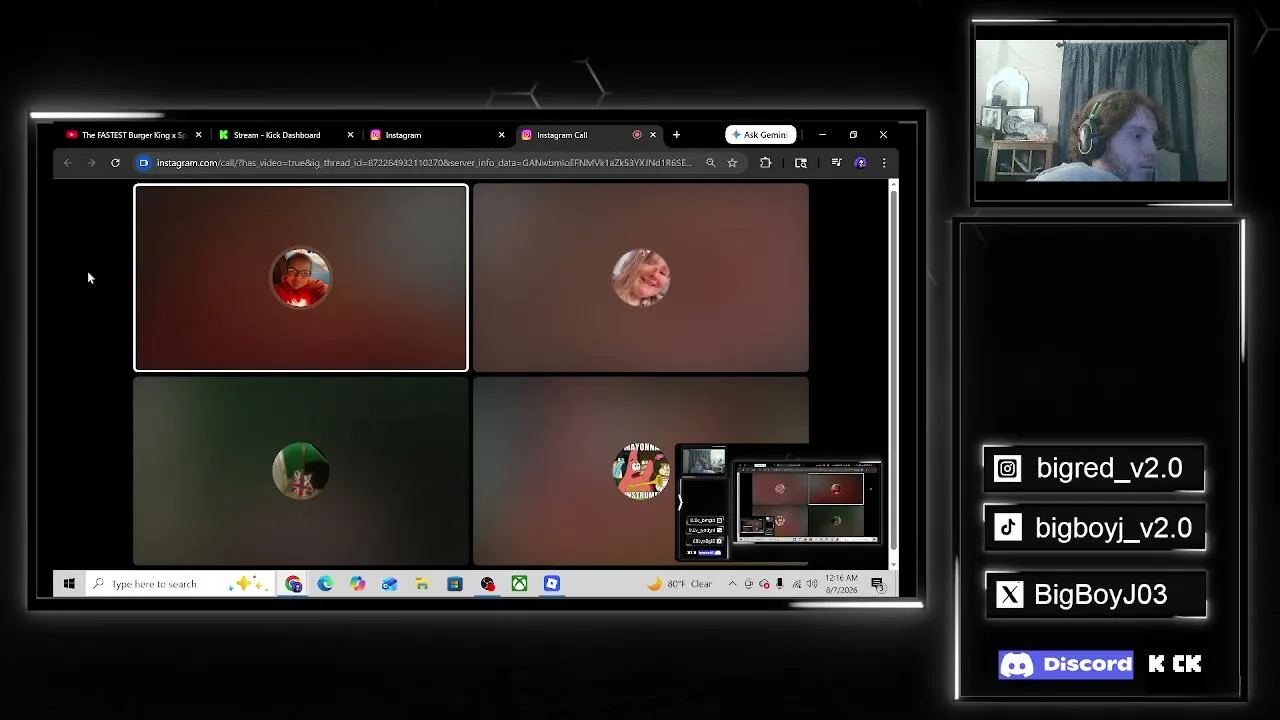
Task: Click the Kick logo on overlay
Action: tap(1175, 664)
